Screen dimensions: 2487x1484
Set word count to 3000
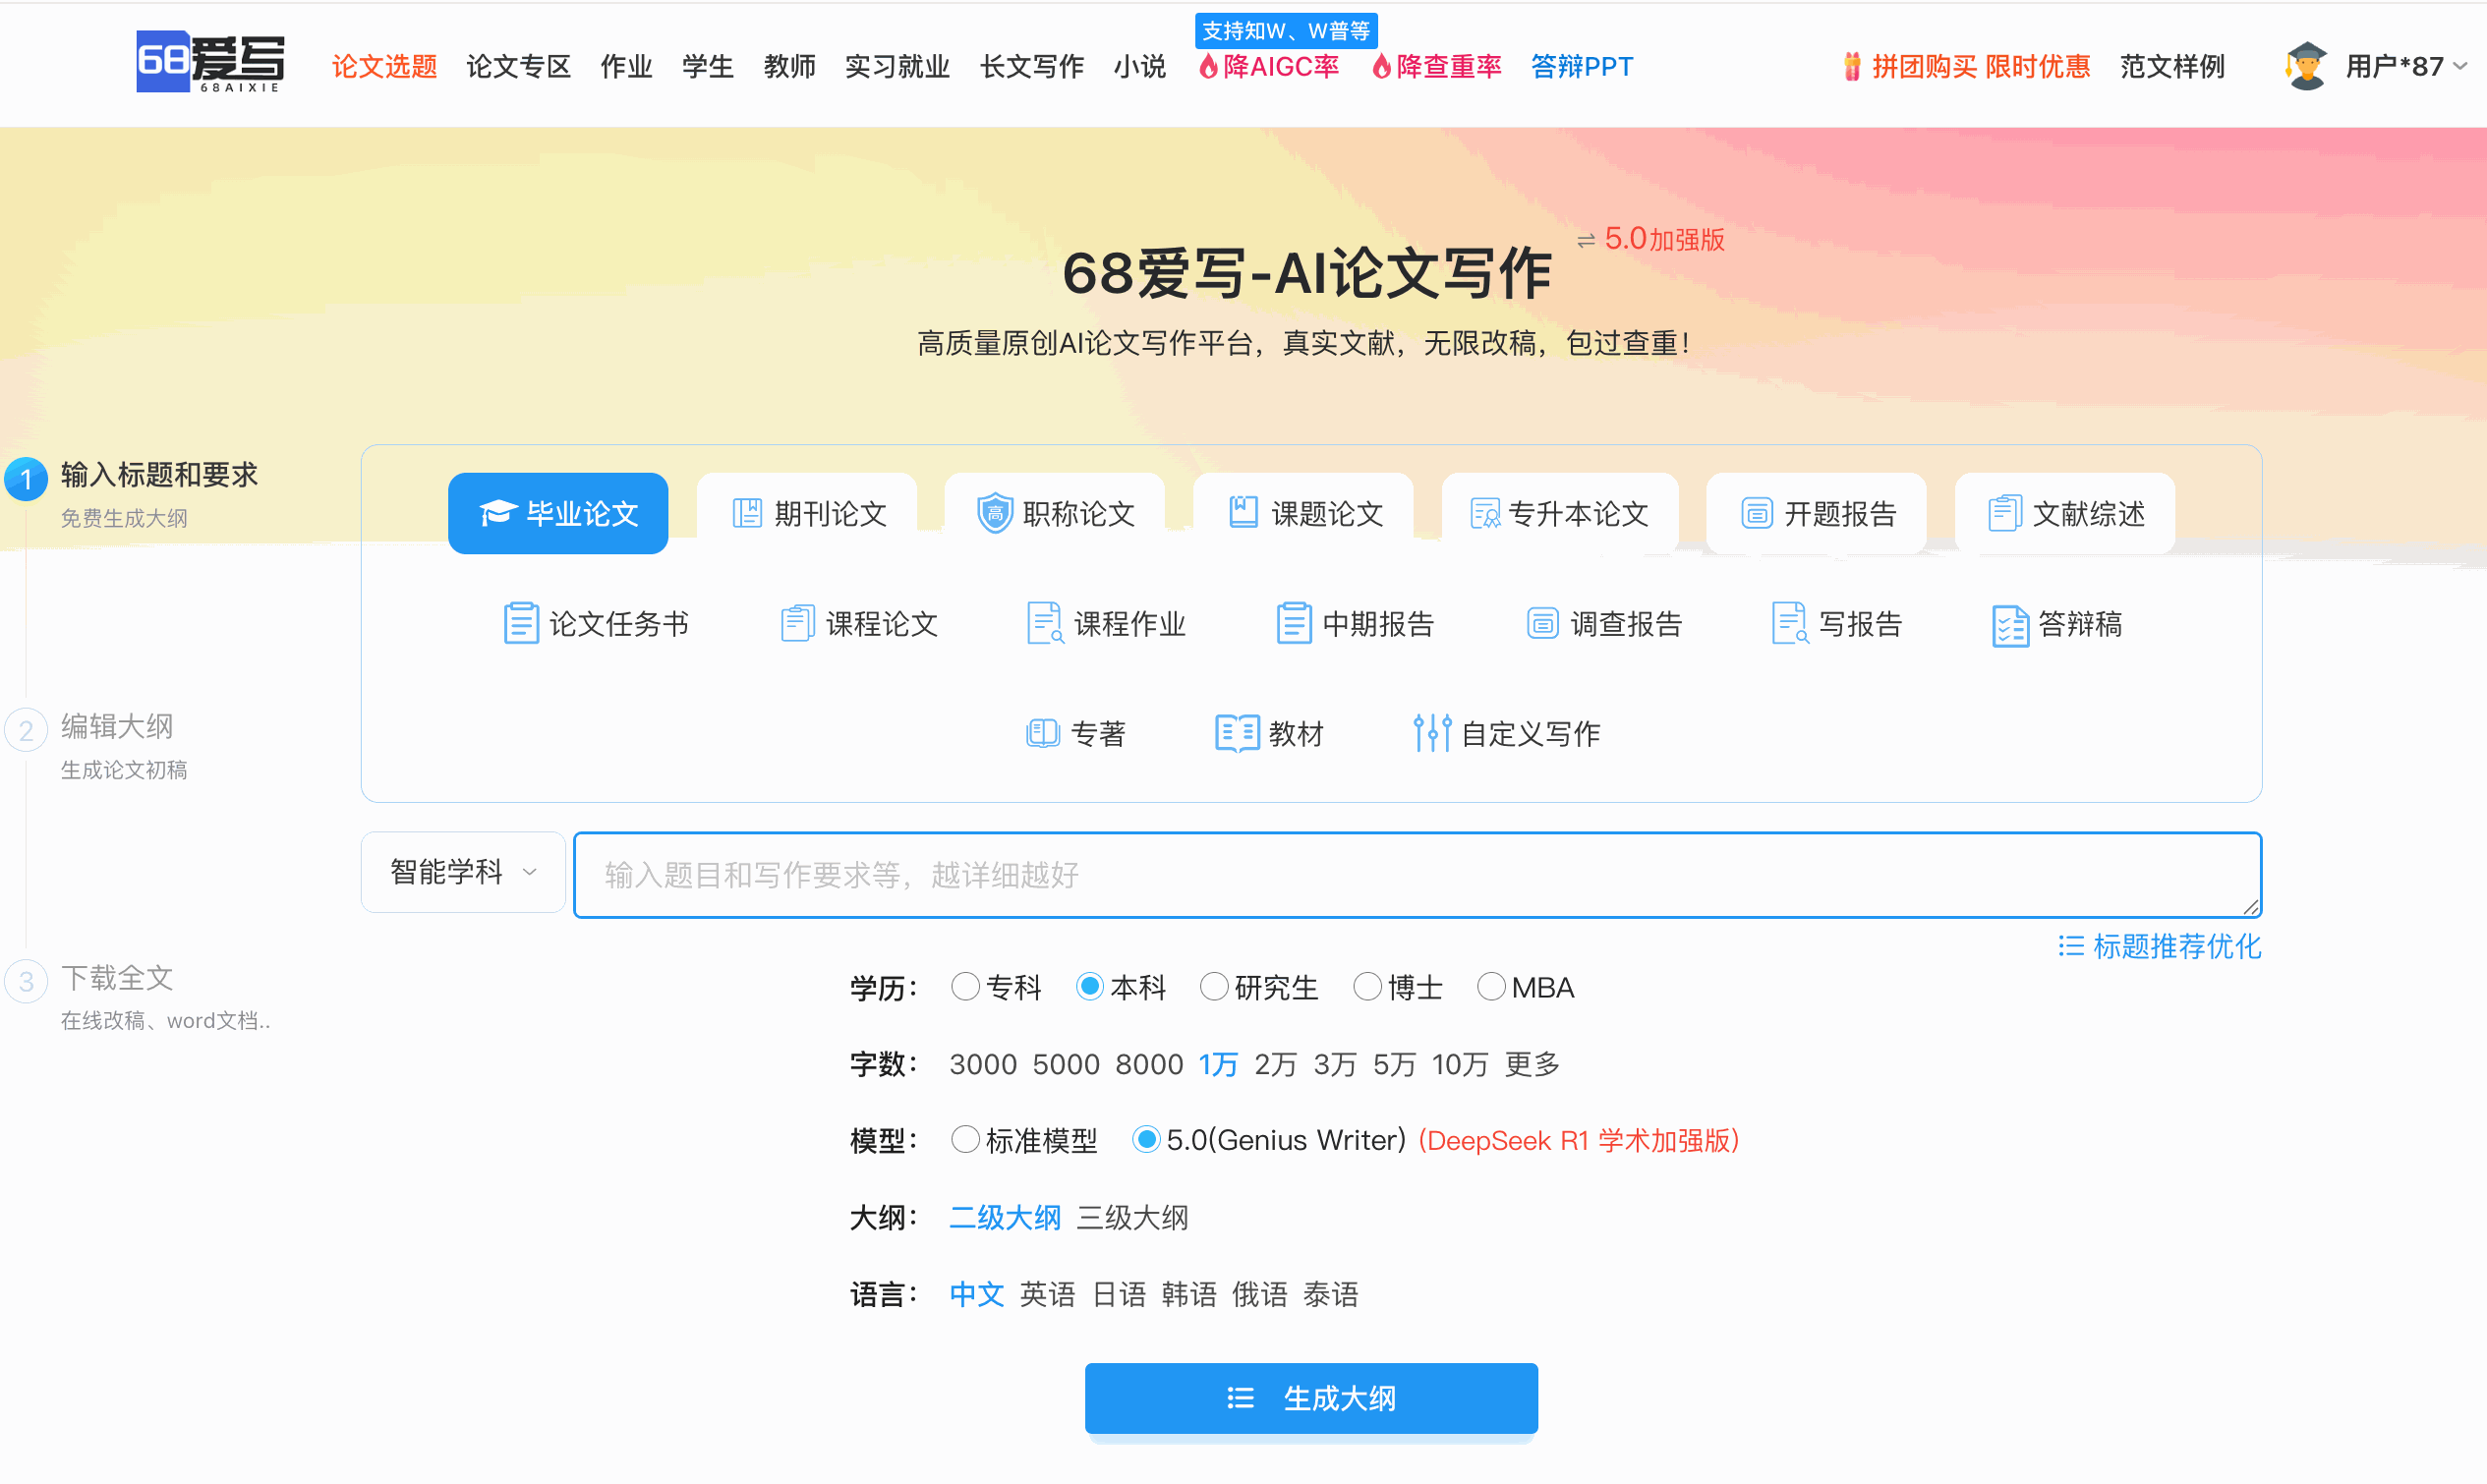983,1064
